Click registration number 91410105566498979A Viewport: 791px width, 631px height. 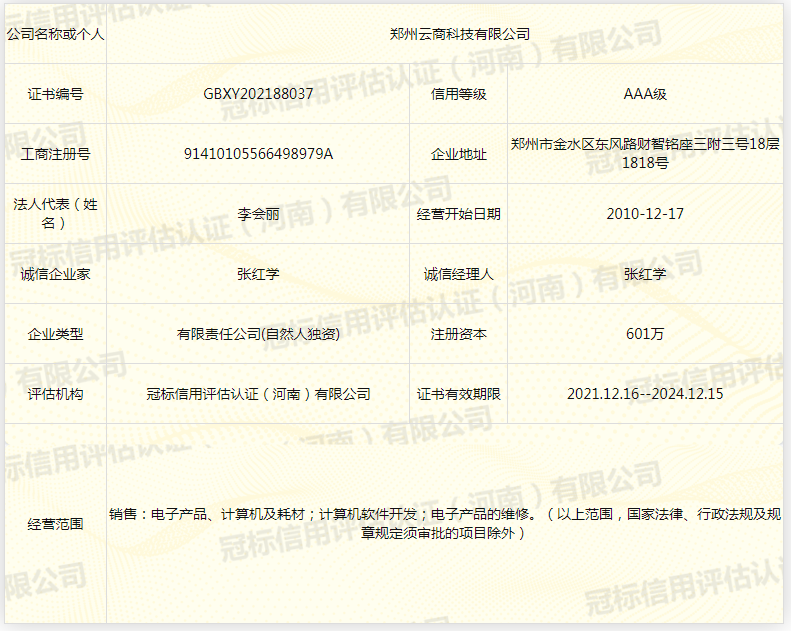click(258, 154)
